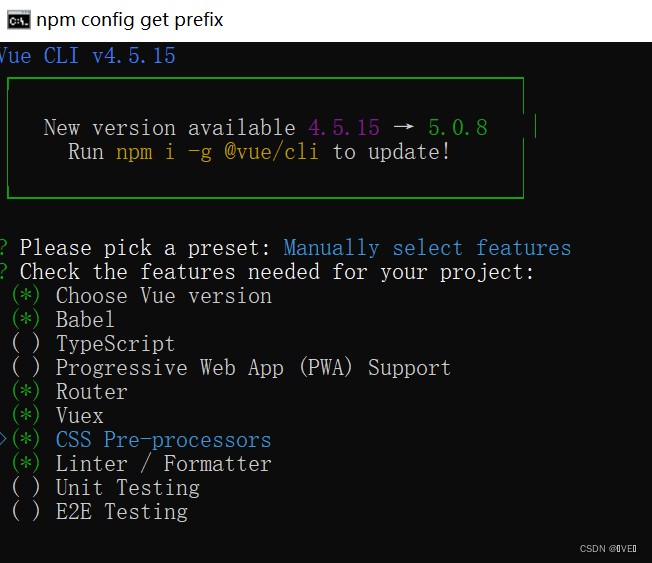Select the Linter / Formatter option text

(163, 464)
